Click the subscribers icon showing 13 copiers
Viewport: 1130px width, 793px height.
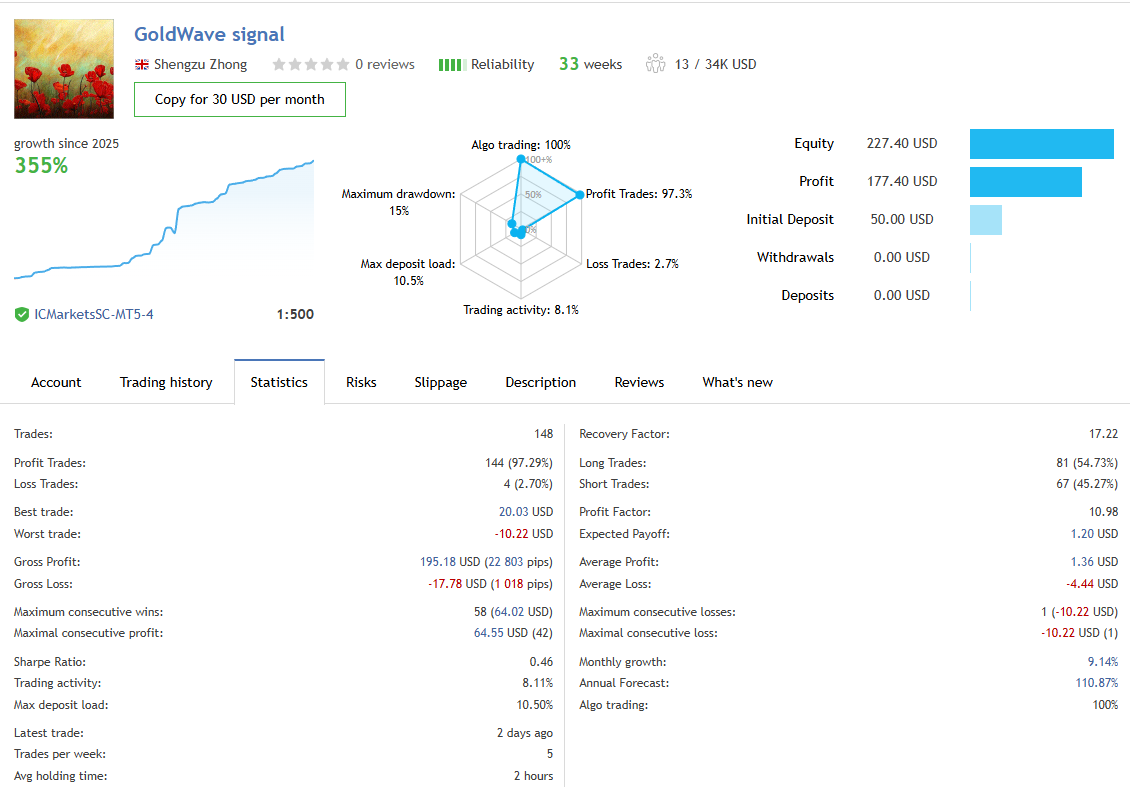[x=656, y=63]
